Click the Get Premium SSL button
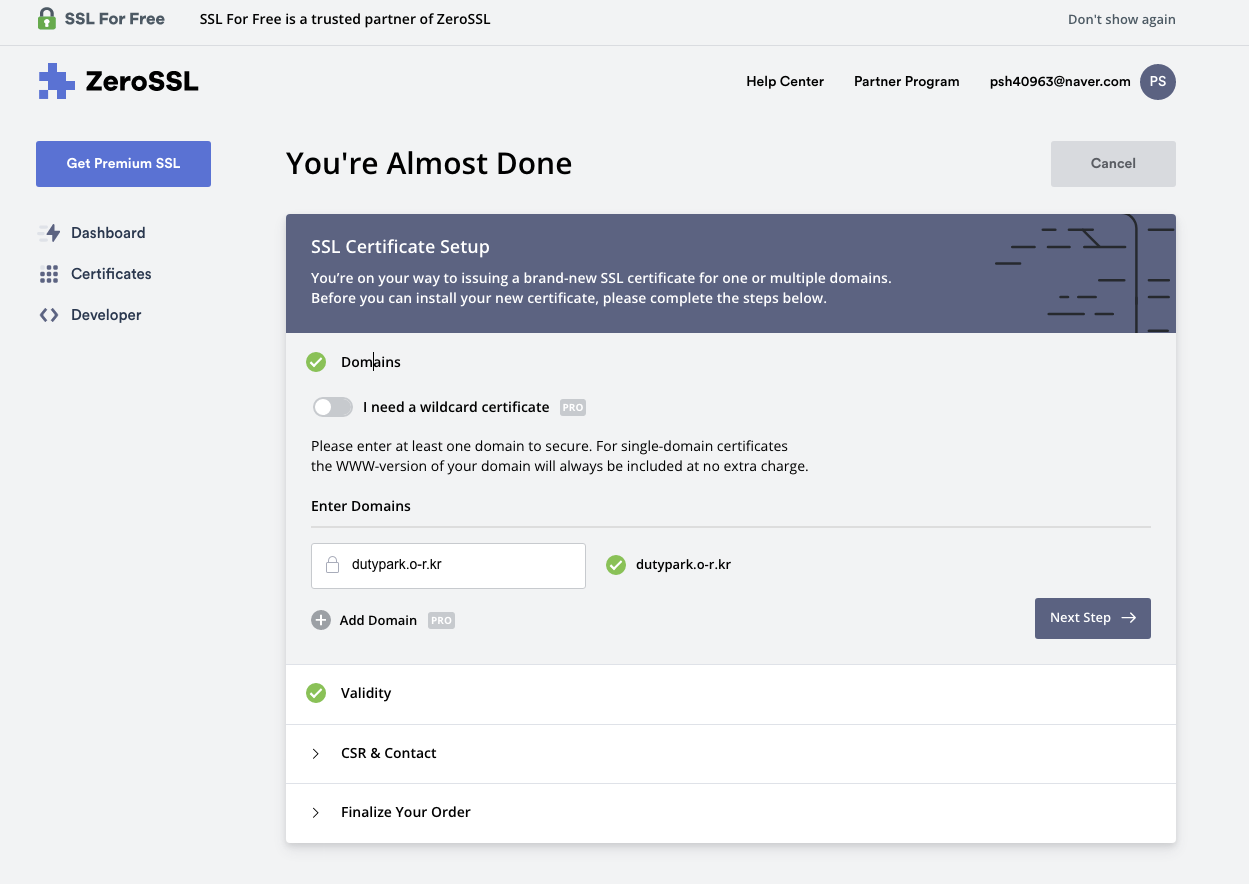 [124, 164]
